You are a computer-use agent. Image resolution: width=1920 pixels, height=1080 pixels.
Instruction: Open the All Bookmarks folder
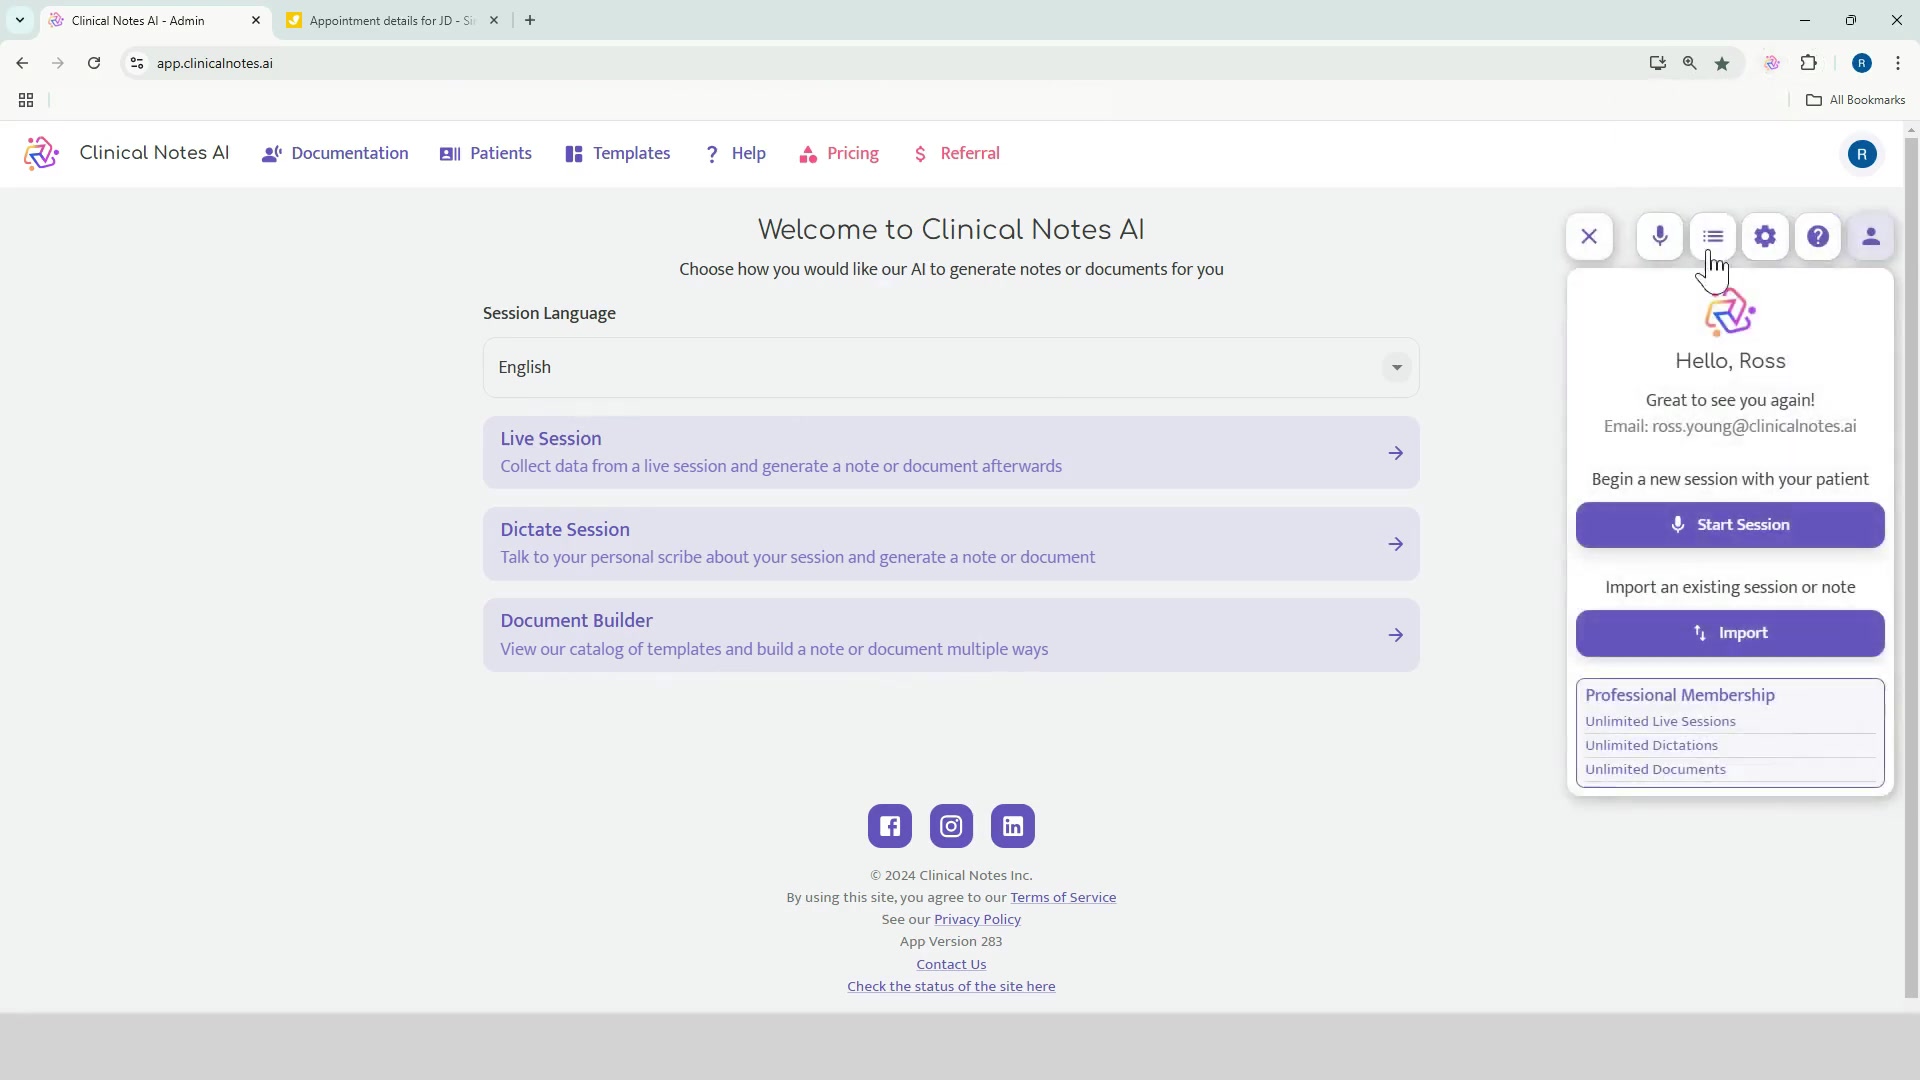pos(1856,100)
